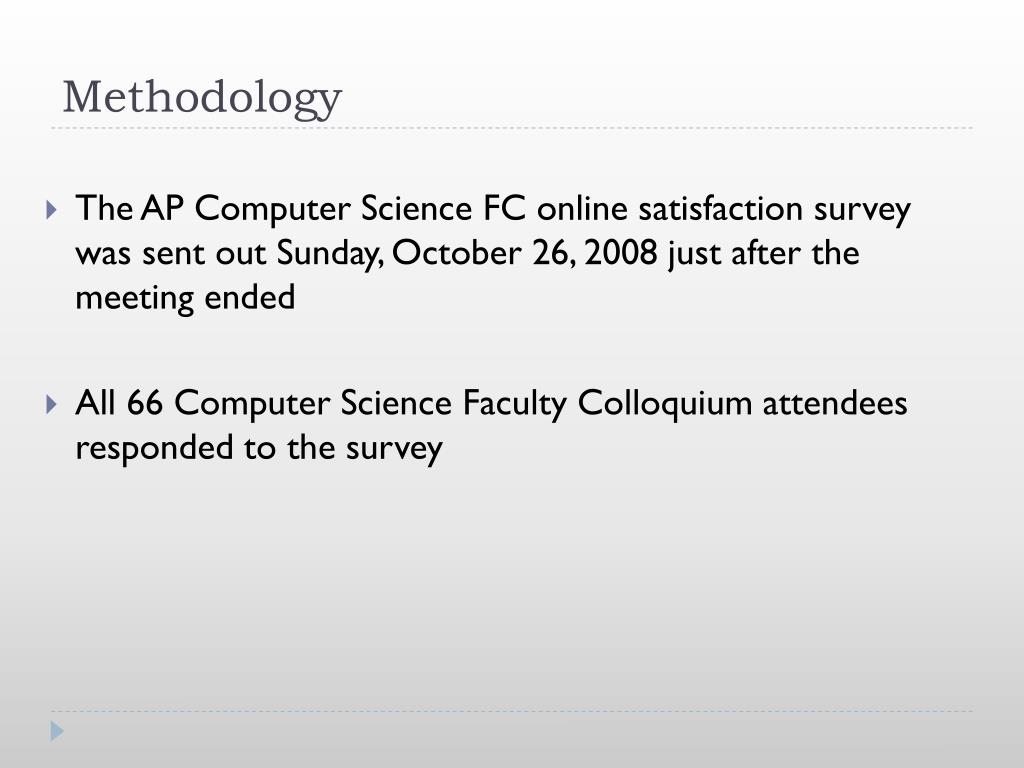Screen dimensions: 1024x768
Task: Click the words 'meeting ended'
Action: point(185,298)
